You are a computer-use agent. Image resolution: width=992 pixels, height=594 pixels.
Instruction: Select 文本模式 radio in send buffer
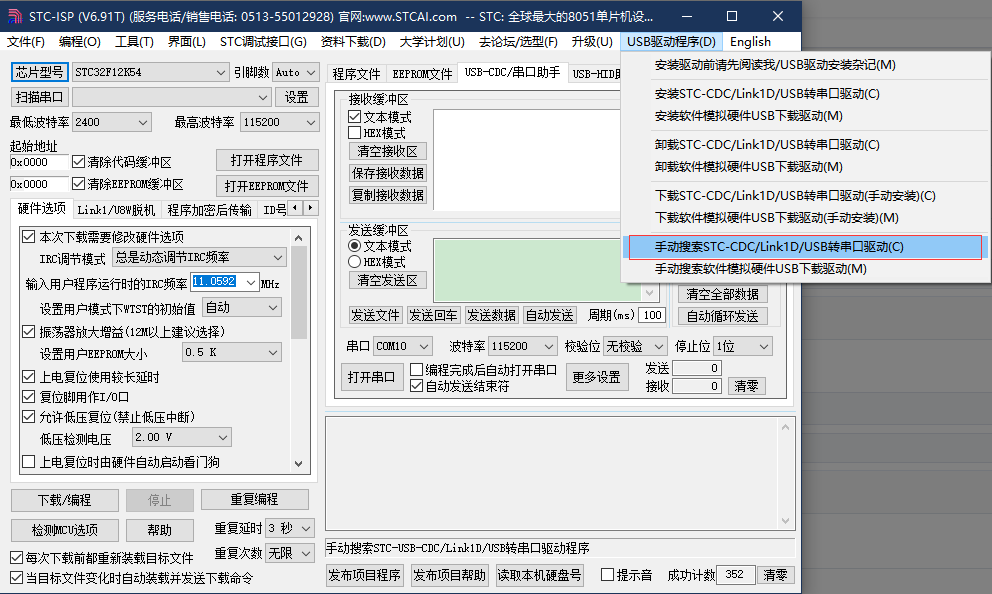point(354,245)
